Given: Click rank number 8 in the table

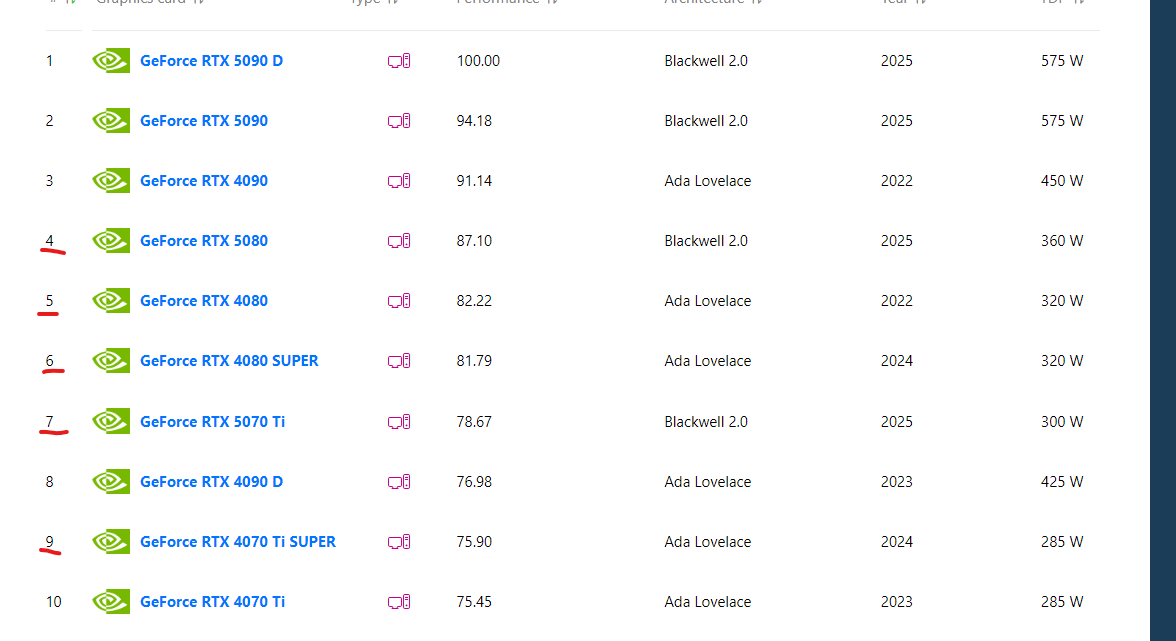Looking at the screenshot, I should [x=50, y=481].
